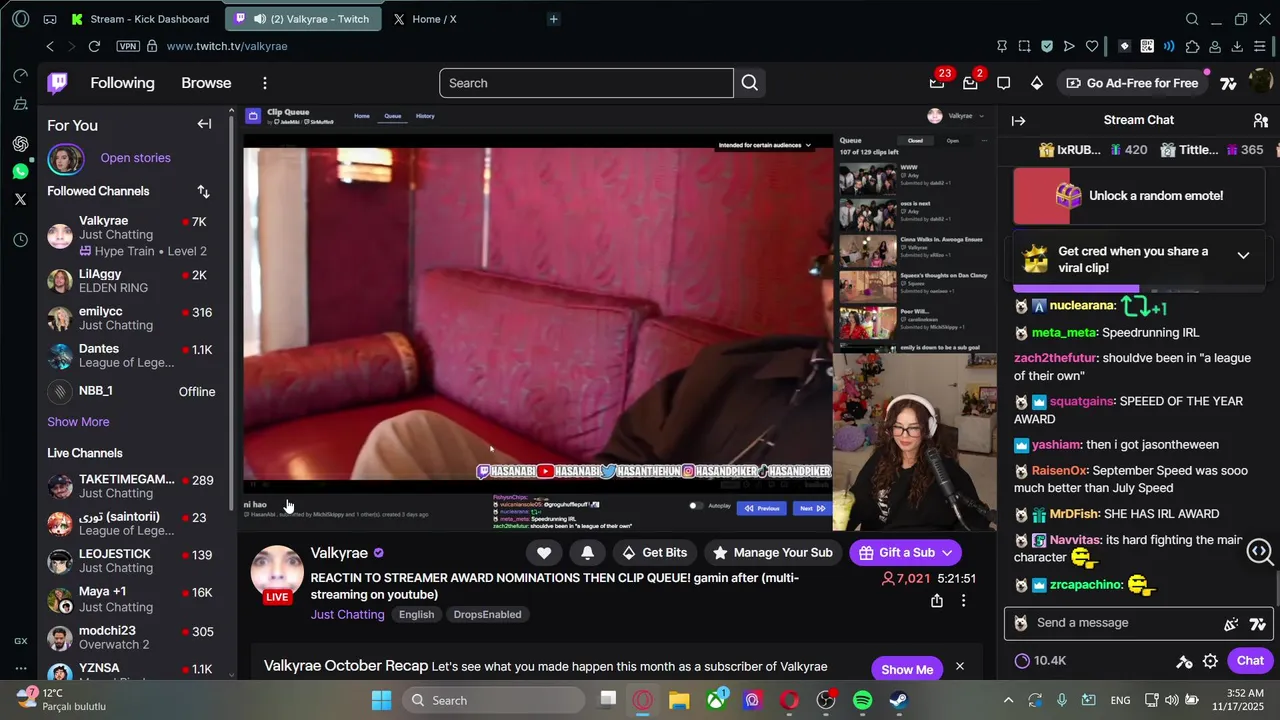Open the chat community users list icon
Screen dimensions: 1280x720
click(1260, 120)
